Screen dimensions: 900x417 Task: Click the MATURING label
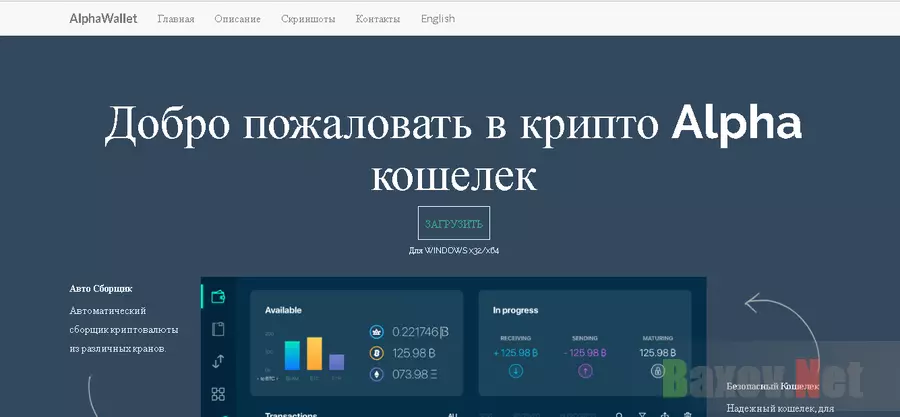pos(658,338)
